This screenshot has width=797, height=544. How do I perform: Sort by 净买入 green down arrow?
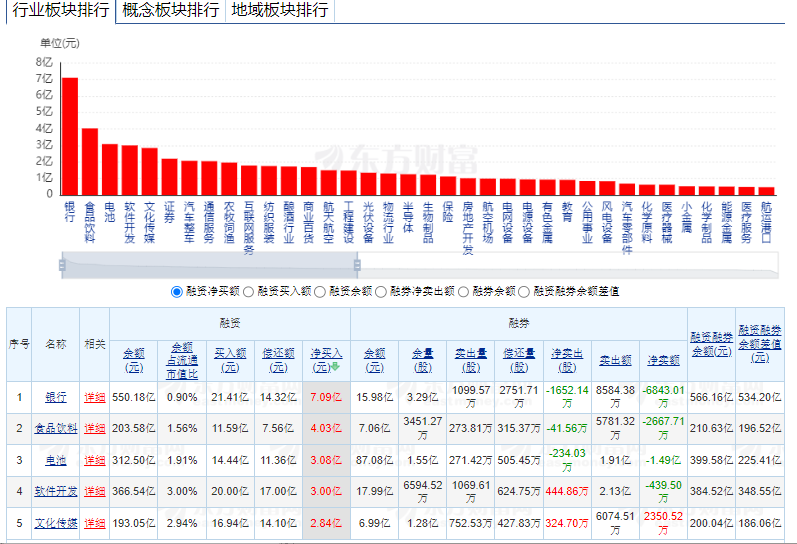click(x=336, y=366)
